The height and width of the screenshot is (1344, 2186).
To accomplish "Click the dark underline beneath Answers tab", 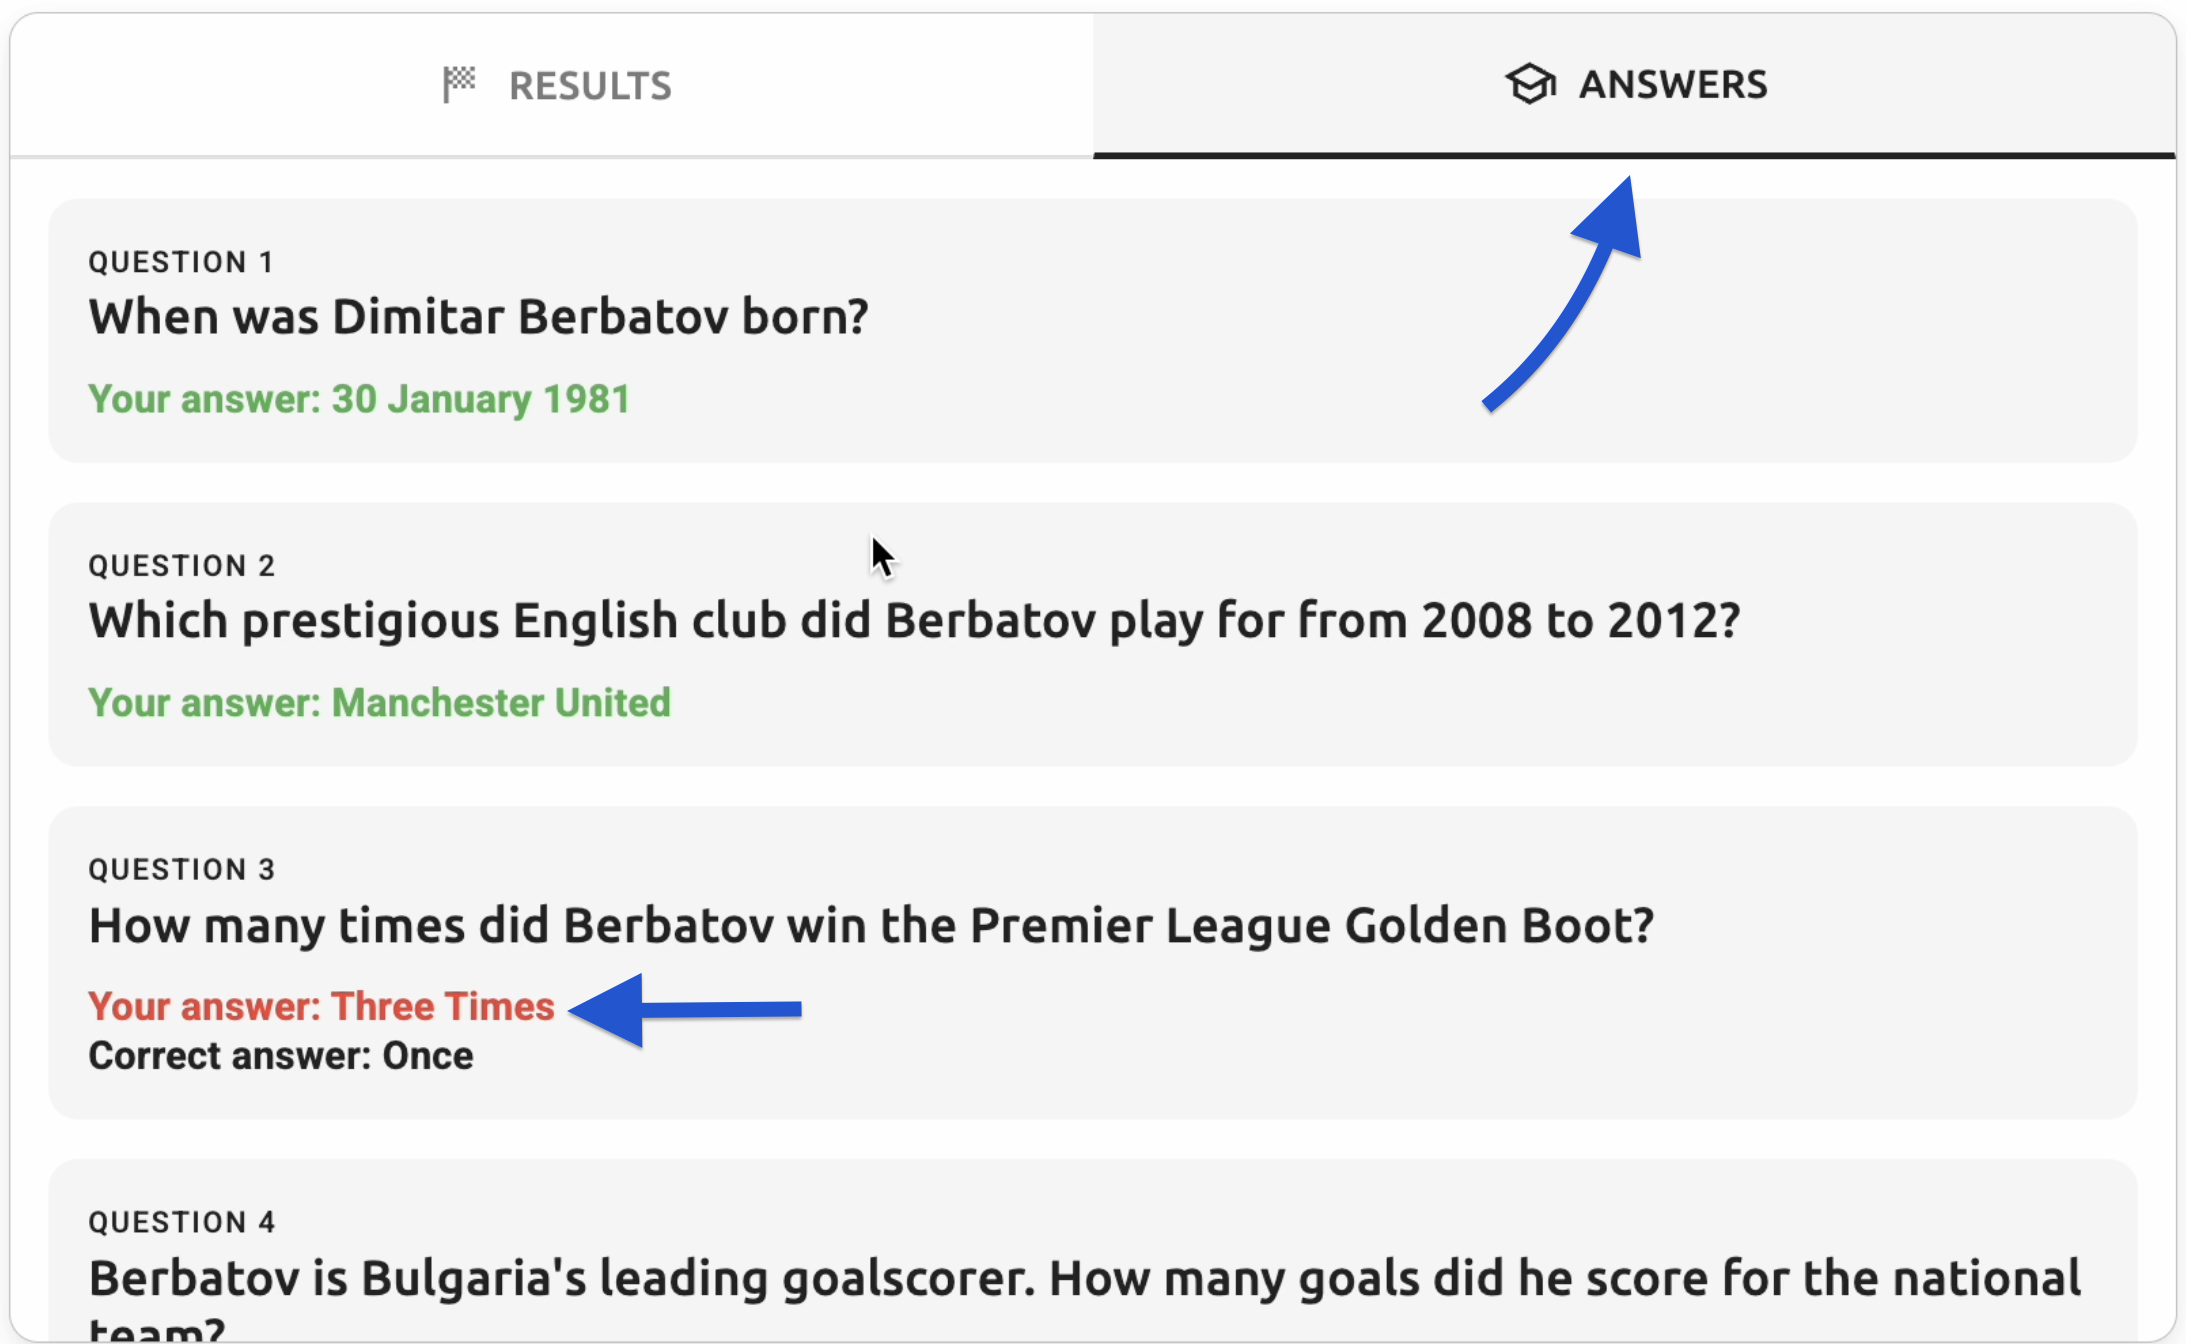I will click(1634, 155).
